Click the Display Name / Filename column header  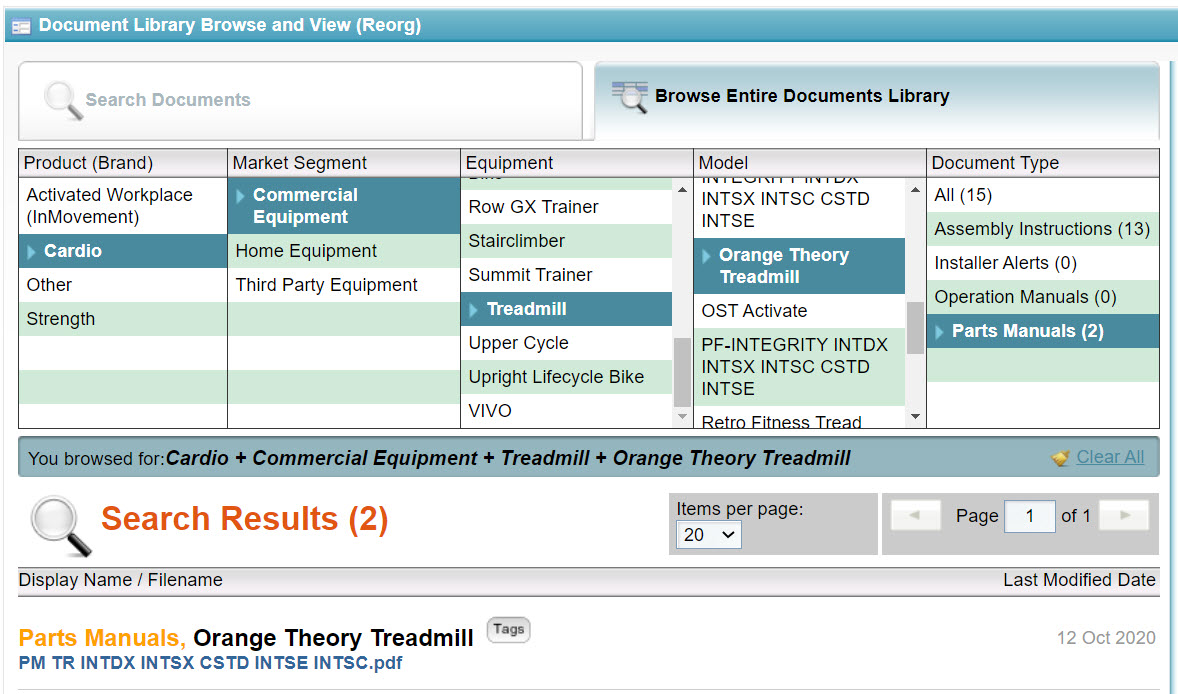(x=120, y=580)
